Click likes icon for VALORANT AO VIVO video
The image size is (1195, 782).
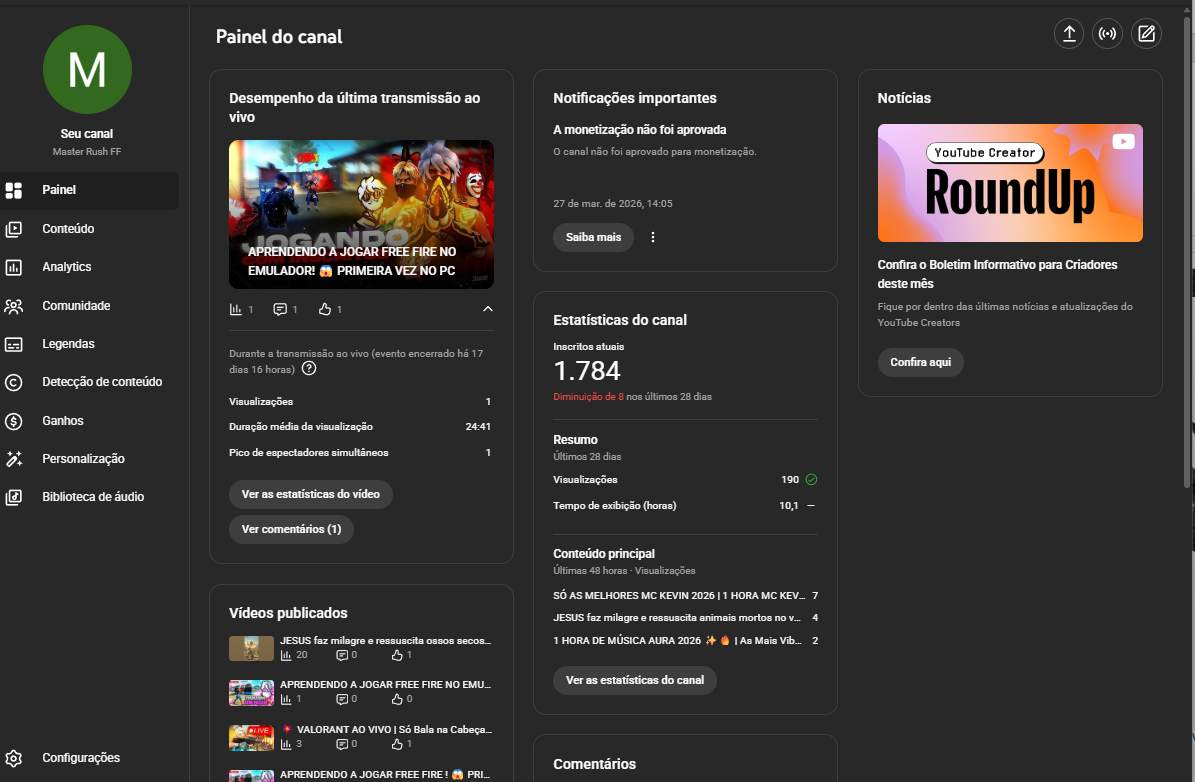[x=397, y=745]
